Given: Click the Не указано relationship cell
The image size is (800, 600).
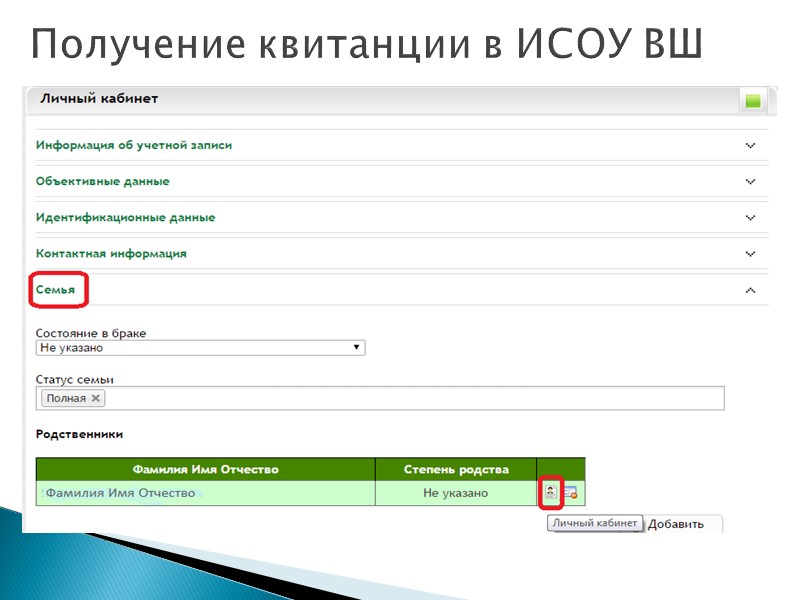Looking at the screenshot, I should 456,493.
